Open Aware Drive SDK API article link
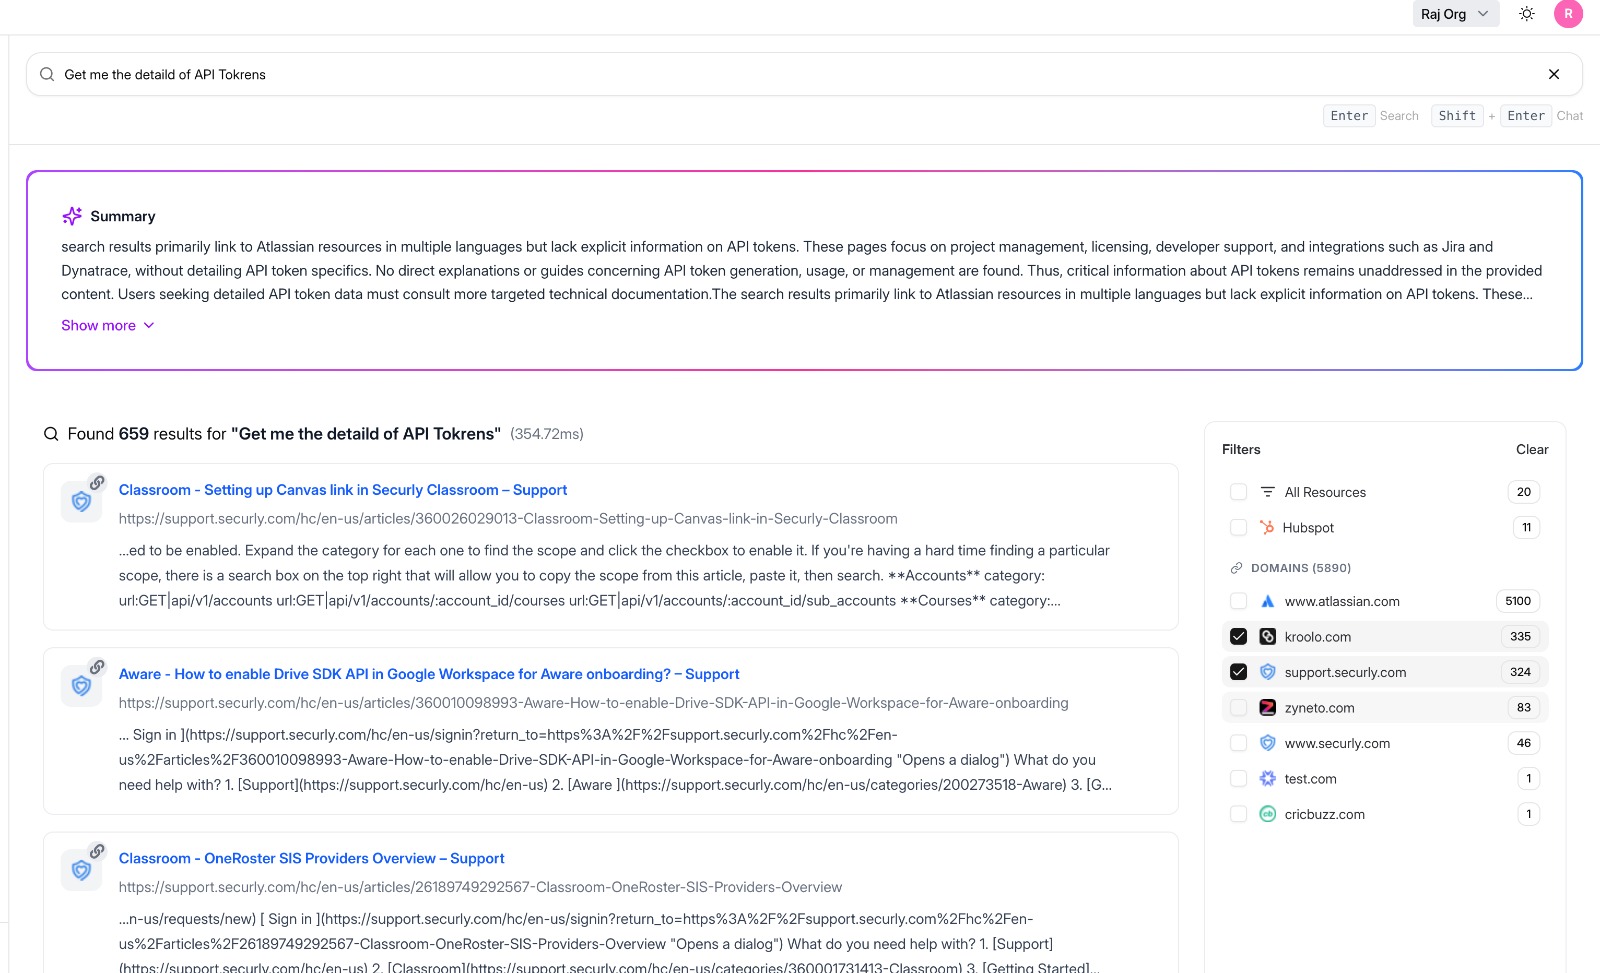Screen dimensions: 1600x973 pyautogui.click(x=428, y=674)
